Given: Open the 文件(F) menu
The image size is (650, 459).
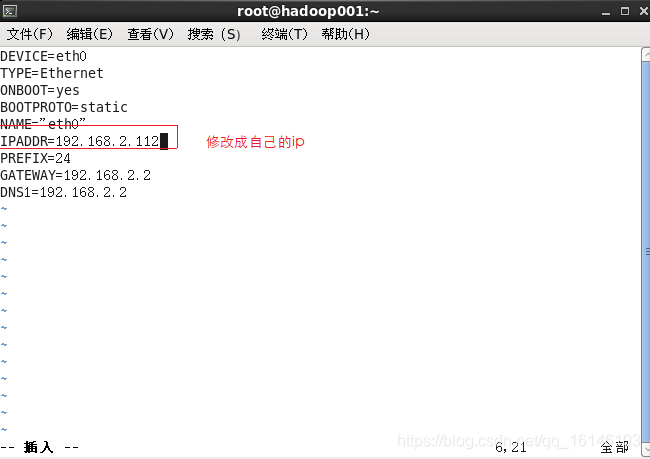Looking at the screenshot, I should tap(30, 34).
